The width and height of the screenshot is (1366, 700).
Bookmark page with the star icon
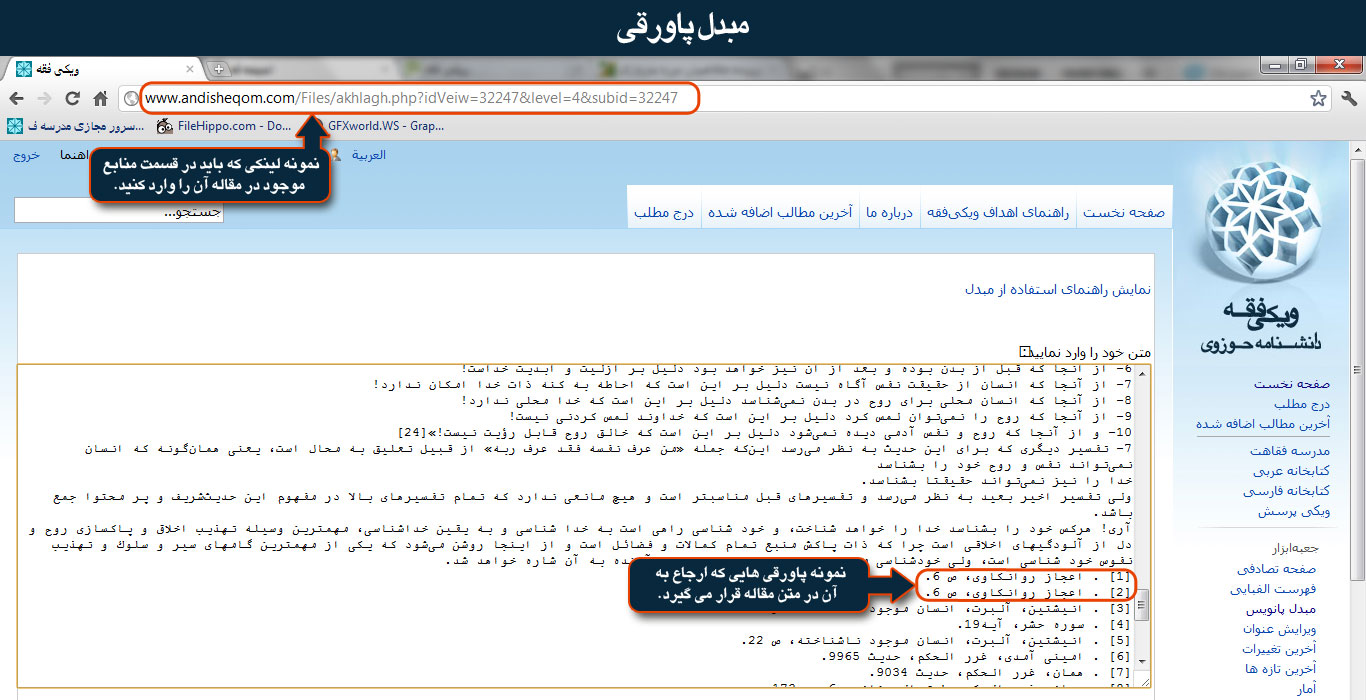[x=1318, y=98]
